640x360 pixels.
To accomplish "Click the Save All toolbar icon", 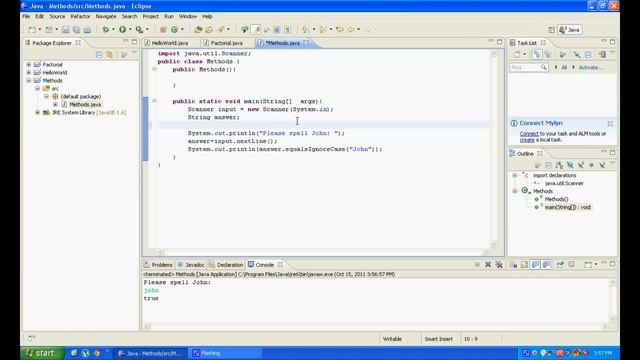I will [x=77, y=29].
